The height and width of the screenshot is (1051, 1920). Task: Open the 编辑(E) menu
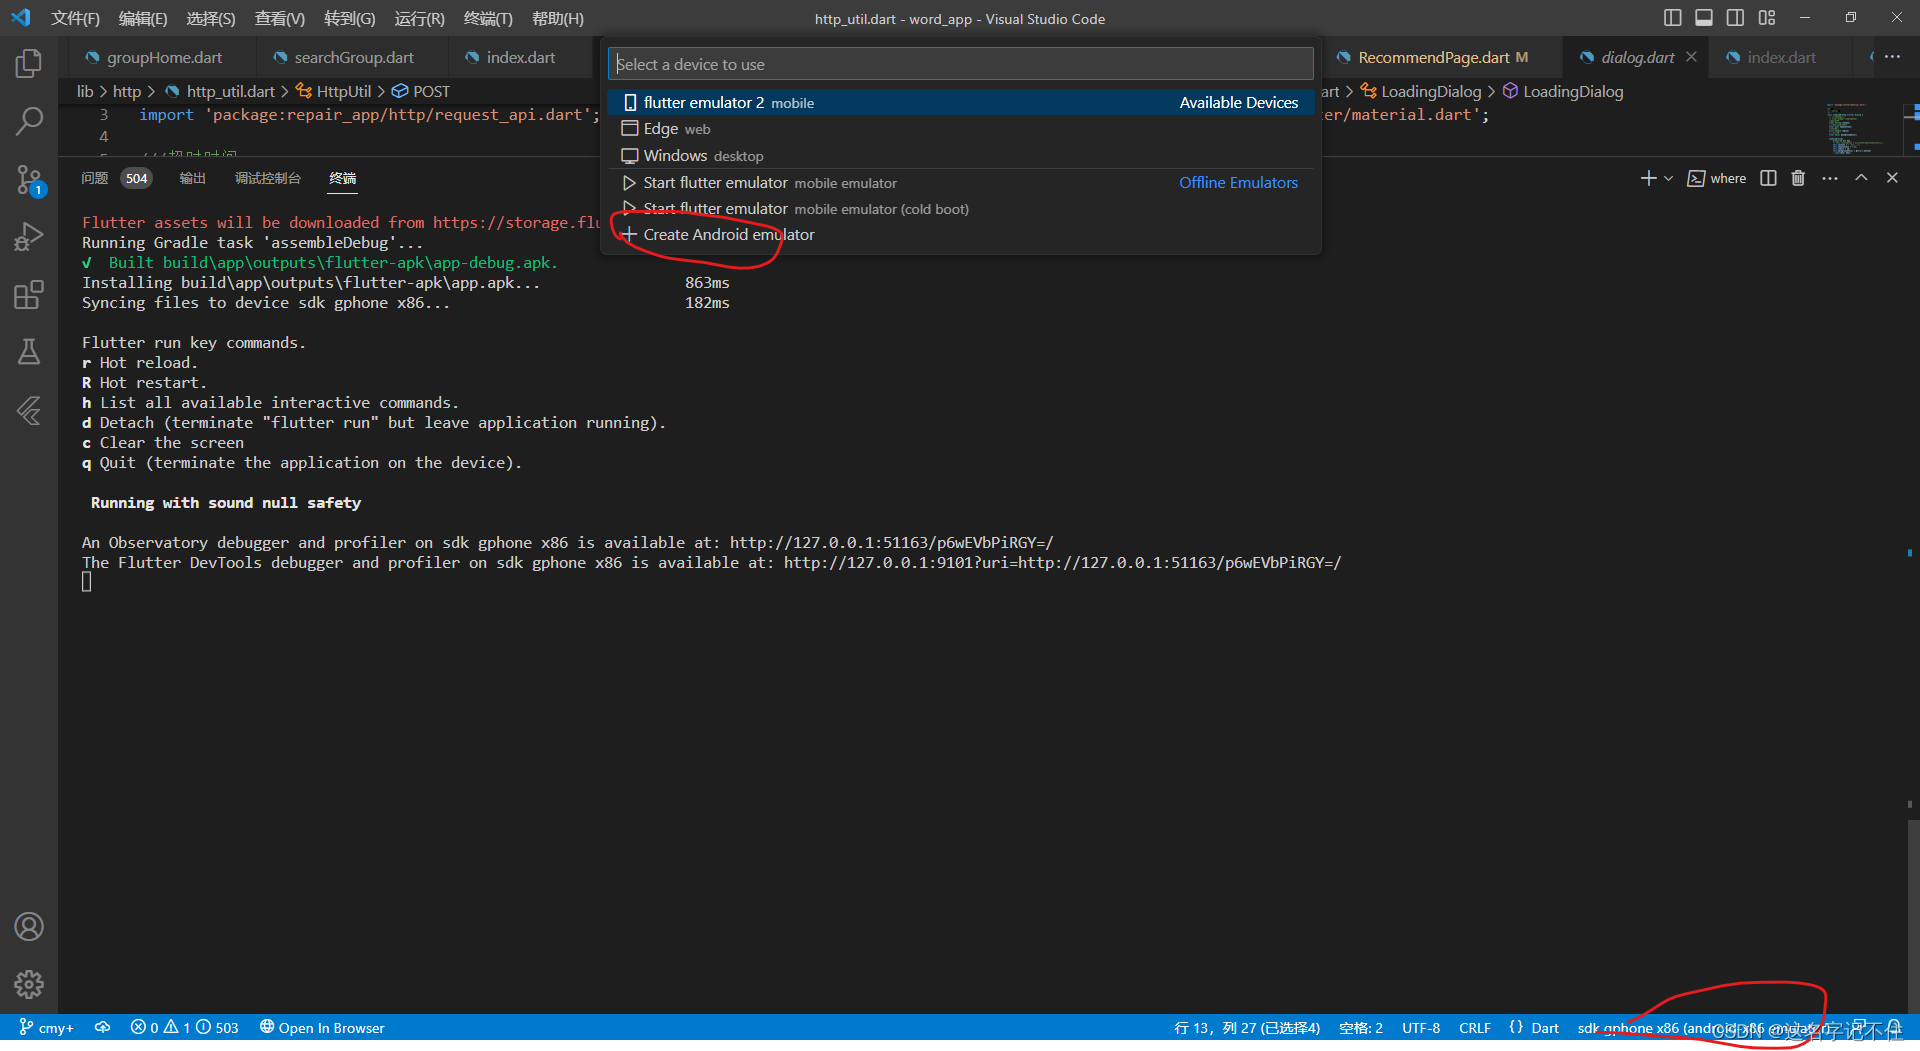pyautogui.click(x=143, y=18)
